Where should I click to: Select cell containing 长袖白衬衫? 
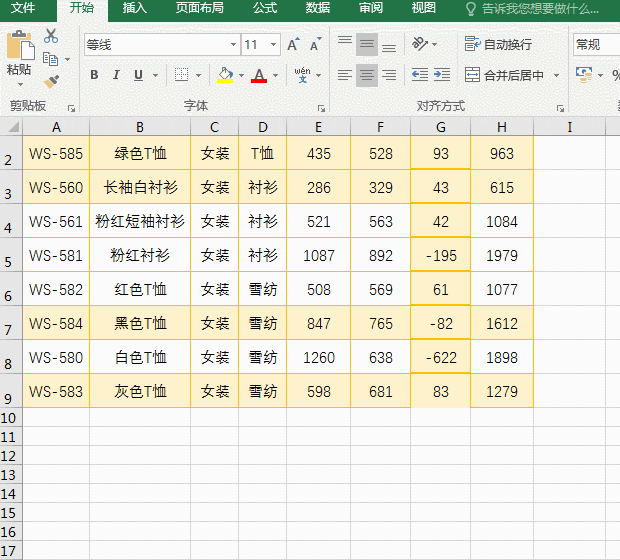(140, 187)
